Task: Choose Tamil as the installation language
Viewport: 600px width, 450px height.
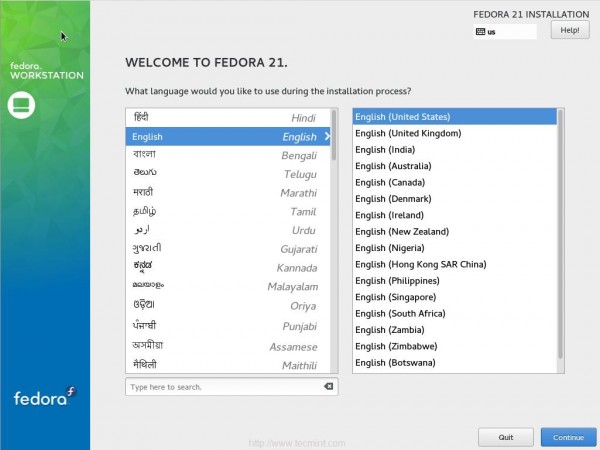Action: pos(228,211)
